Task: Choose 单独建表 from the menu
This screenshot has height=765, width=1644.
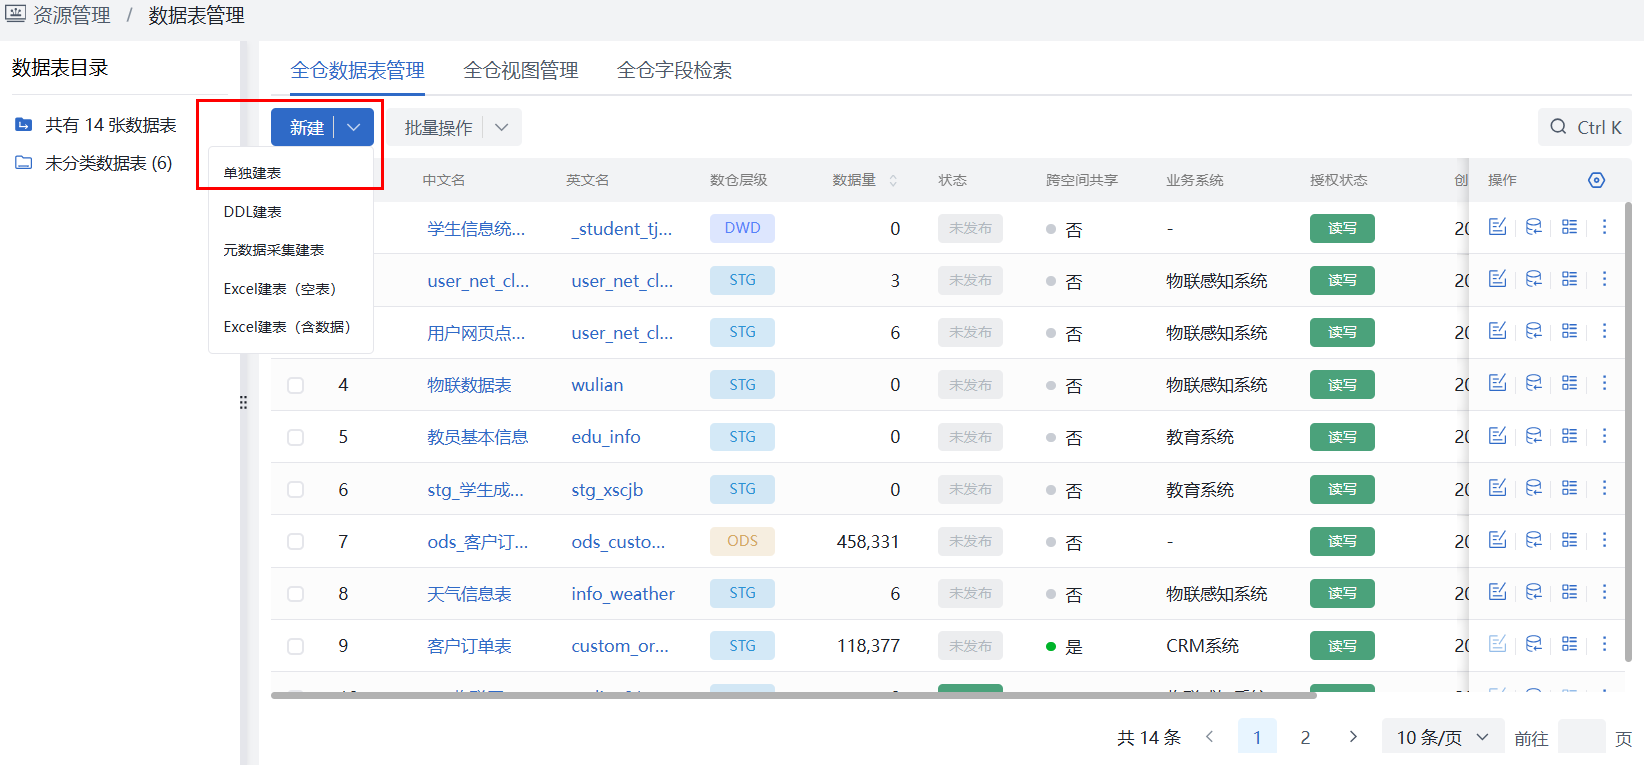Action: [252, 173]
